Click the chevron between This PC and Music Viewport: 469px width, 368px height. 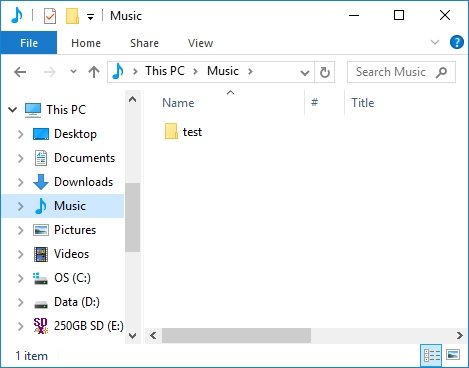195,71
